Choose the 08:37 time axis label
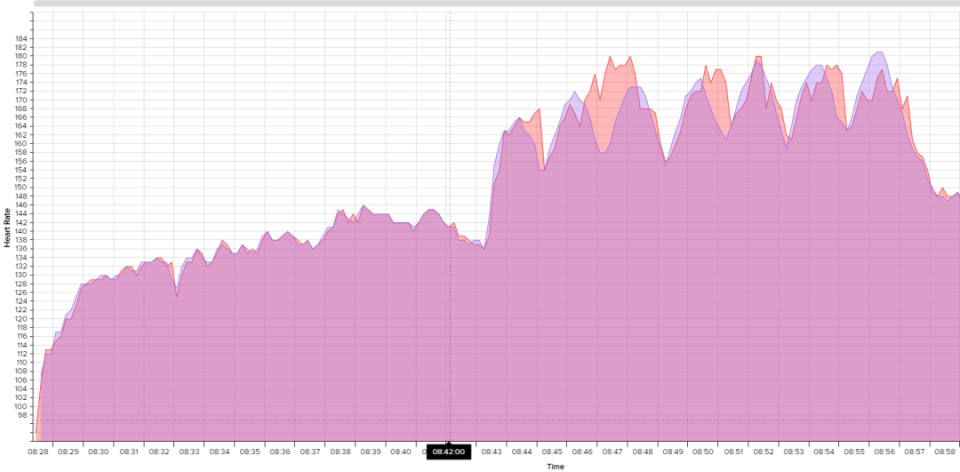Viewport: 960px width, 472px height. point(310,451)
